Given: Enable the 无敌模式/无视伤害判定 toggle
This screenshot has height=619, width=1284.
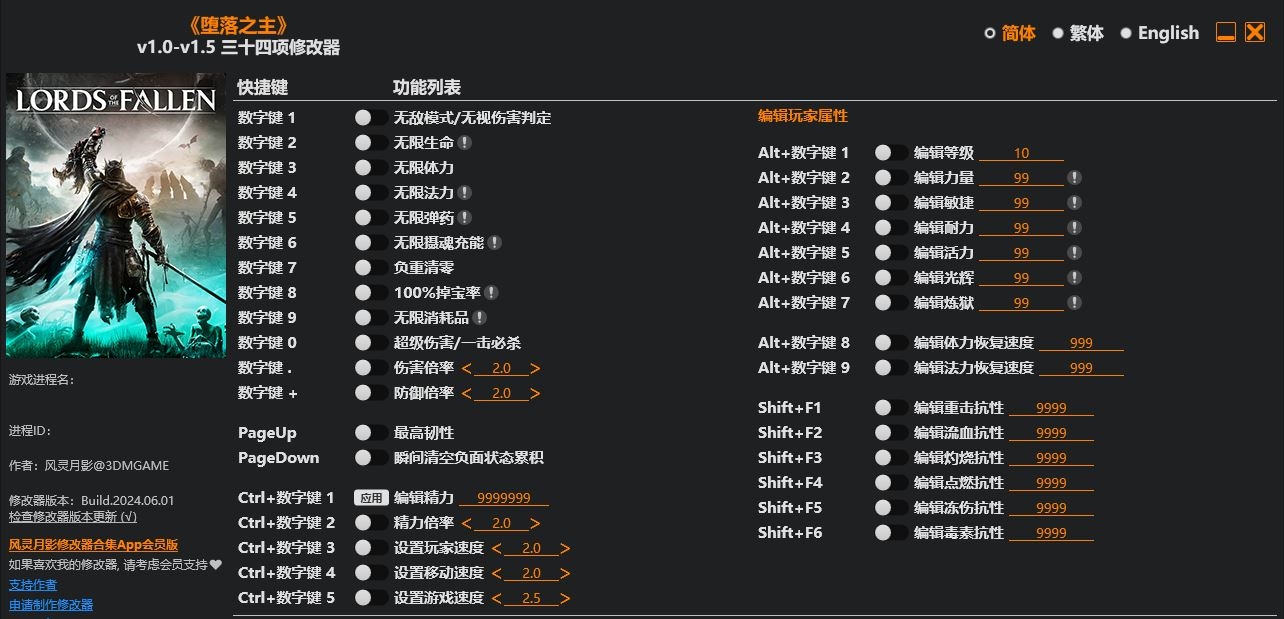Looking at the screenshot, I should 371,118.
